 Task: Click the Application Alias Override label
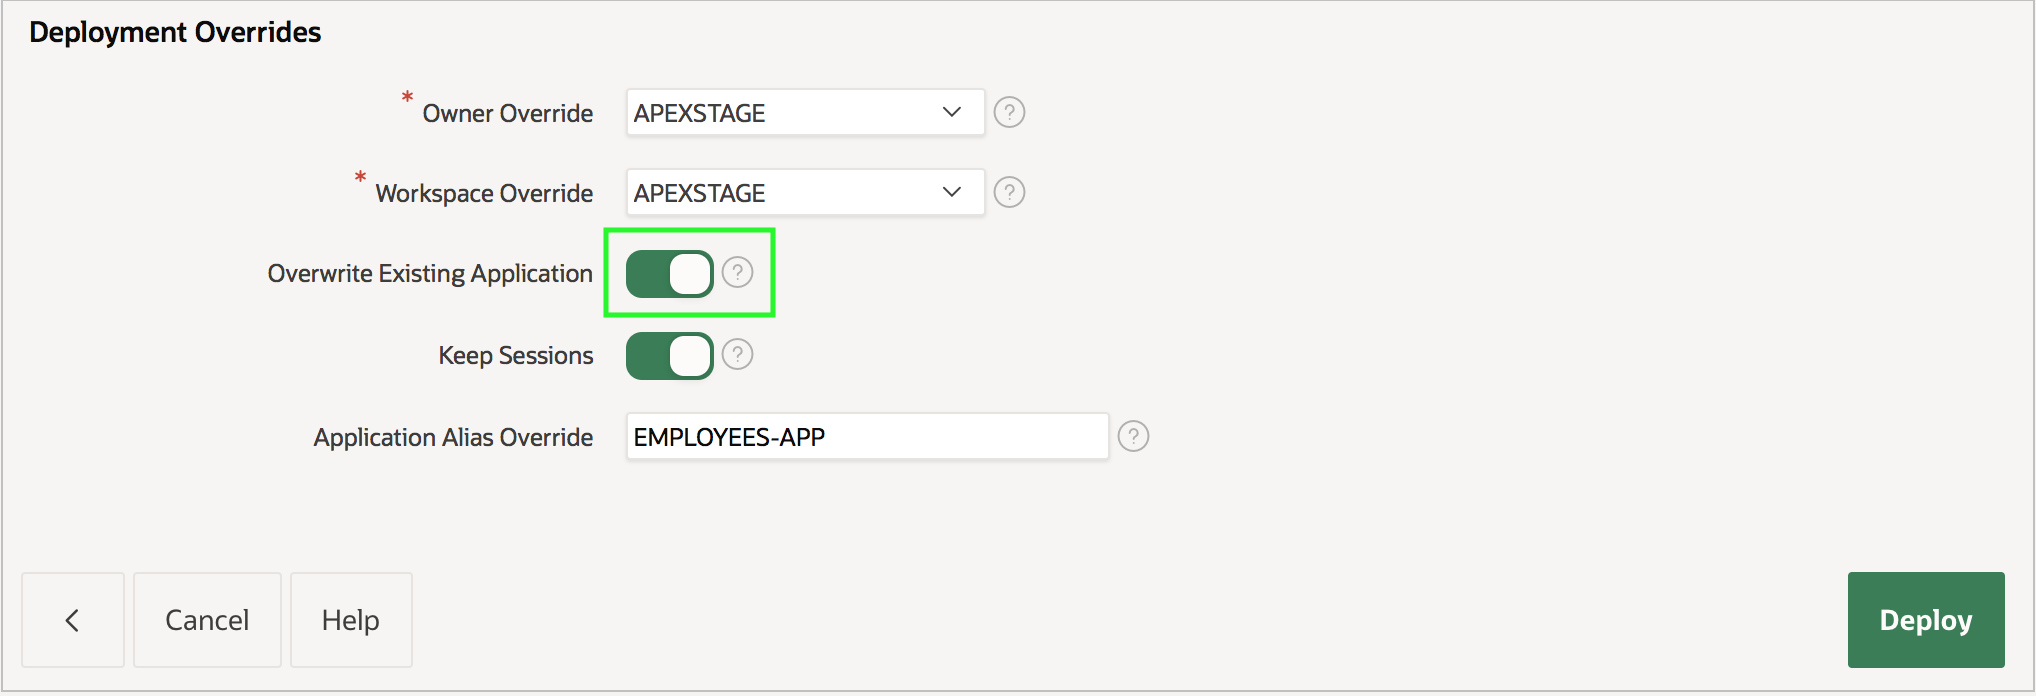tap(453, 438)
